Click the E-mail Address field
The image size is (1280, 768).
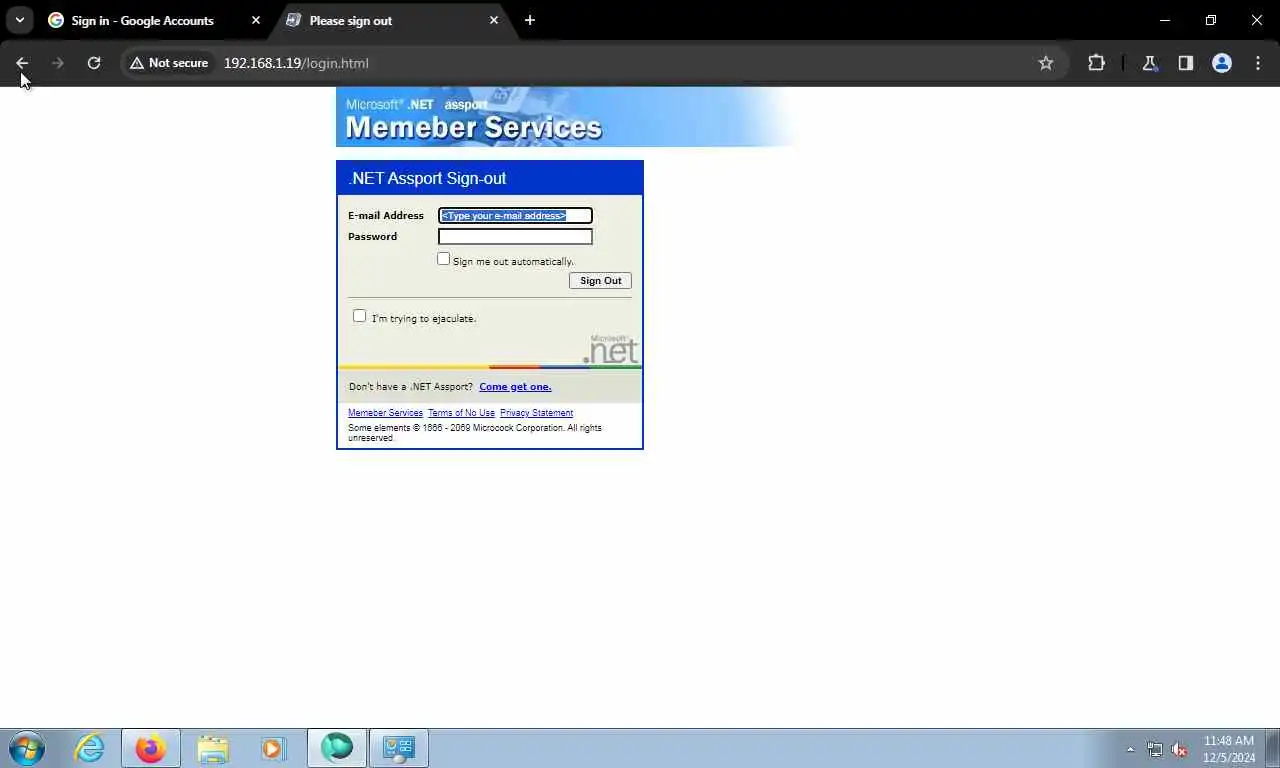515,215
